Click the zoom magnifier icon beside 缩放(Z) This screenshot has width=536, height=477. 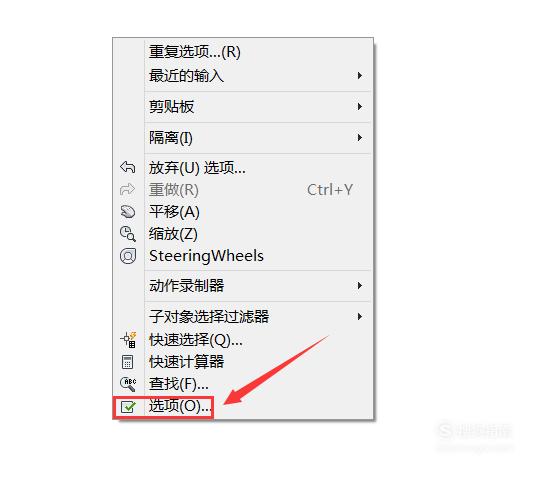(x=128, y=234)
